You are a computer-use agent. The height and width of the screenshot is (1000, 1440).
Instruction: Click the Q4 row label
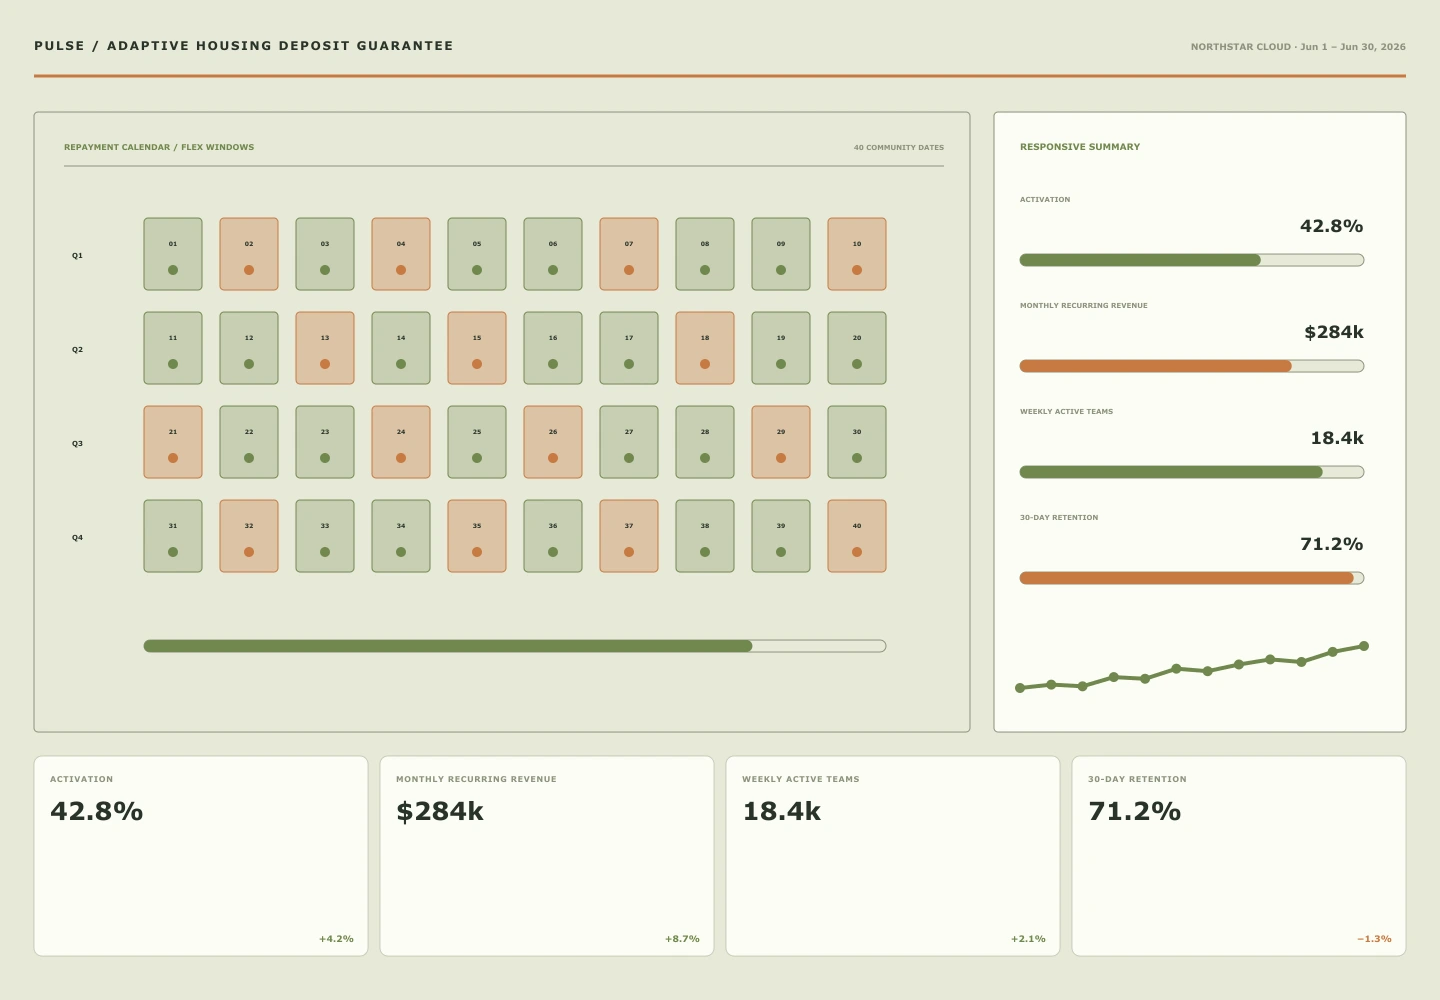pos(77,538)
